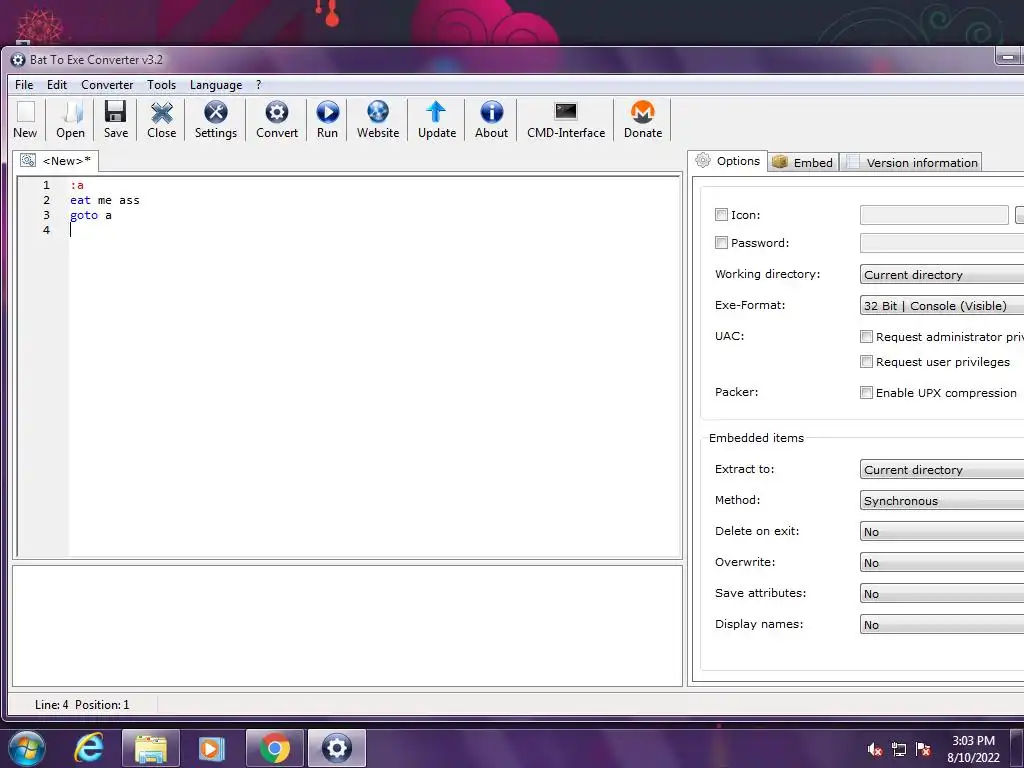Open the Overwrite dropdown
This screenshot has width=1024, height=768.
[942, 563]
